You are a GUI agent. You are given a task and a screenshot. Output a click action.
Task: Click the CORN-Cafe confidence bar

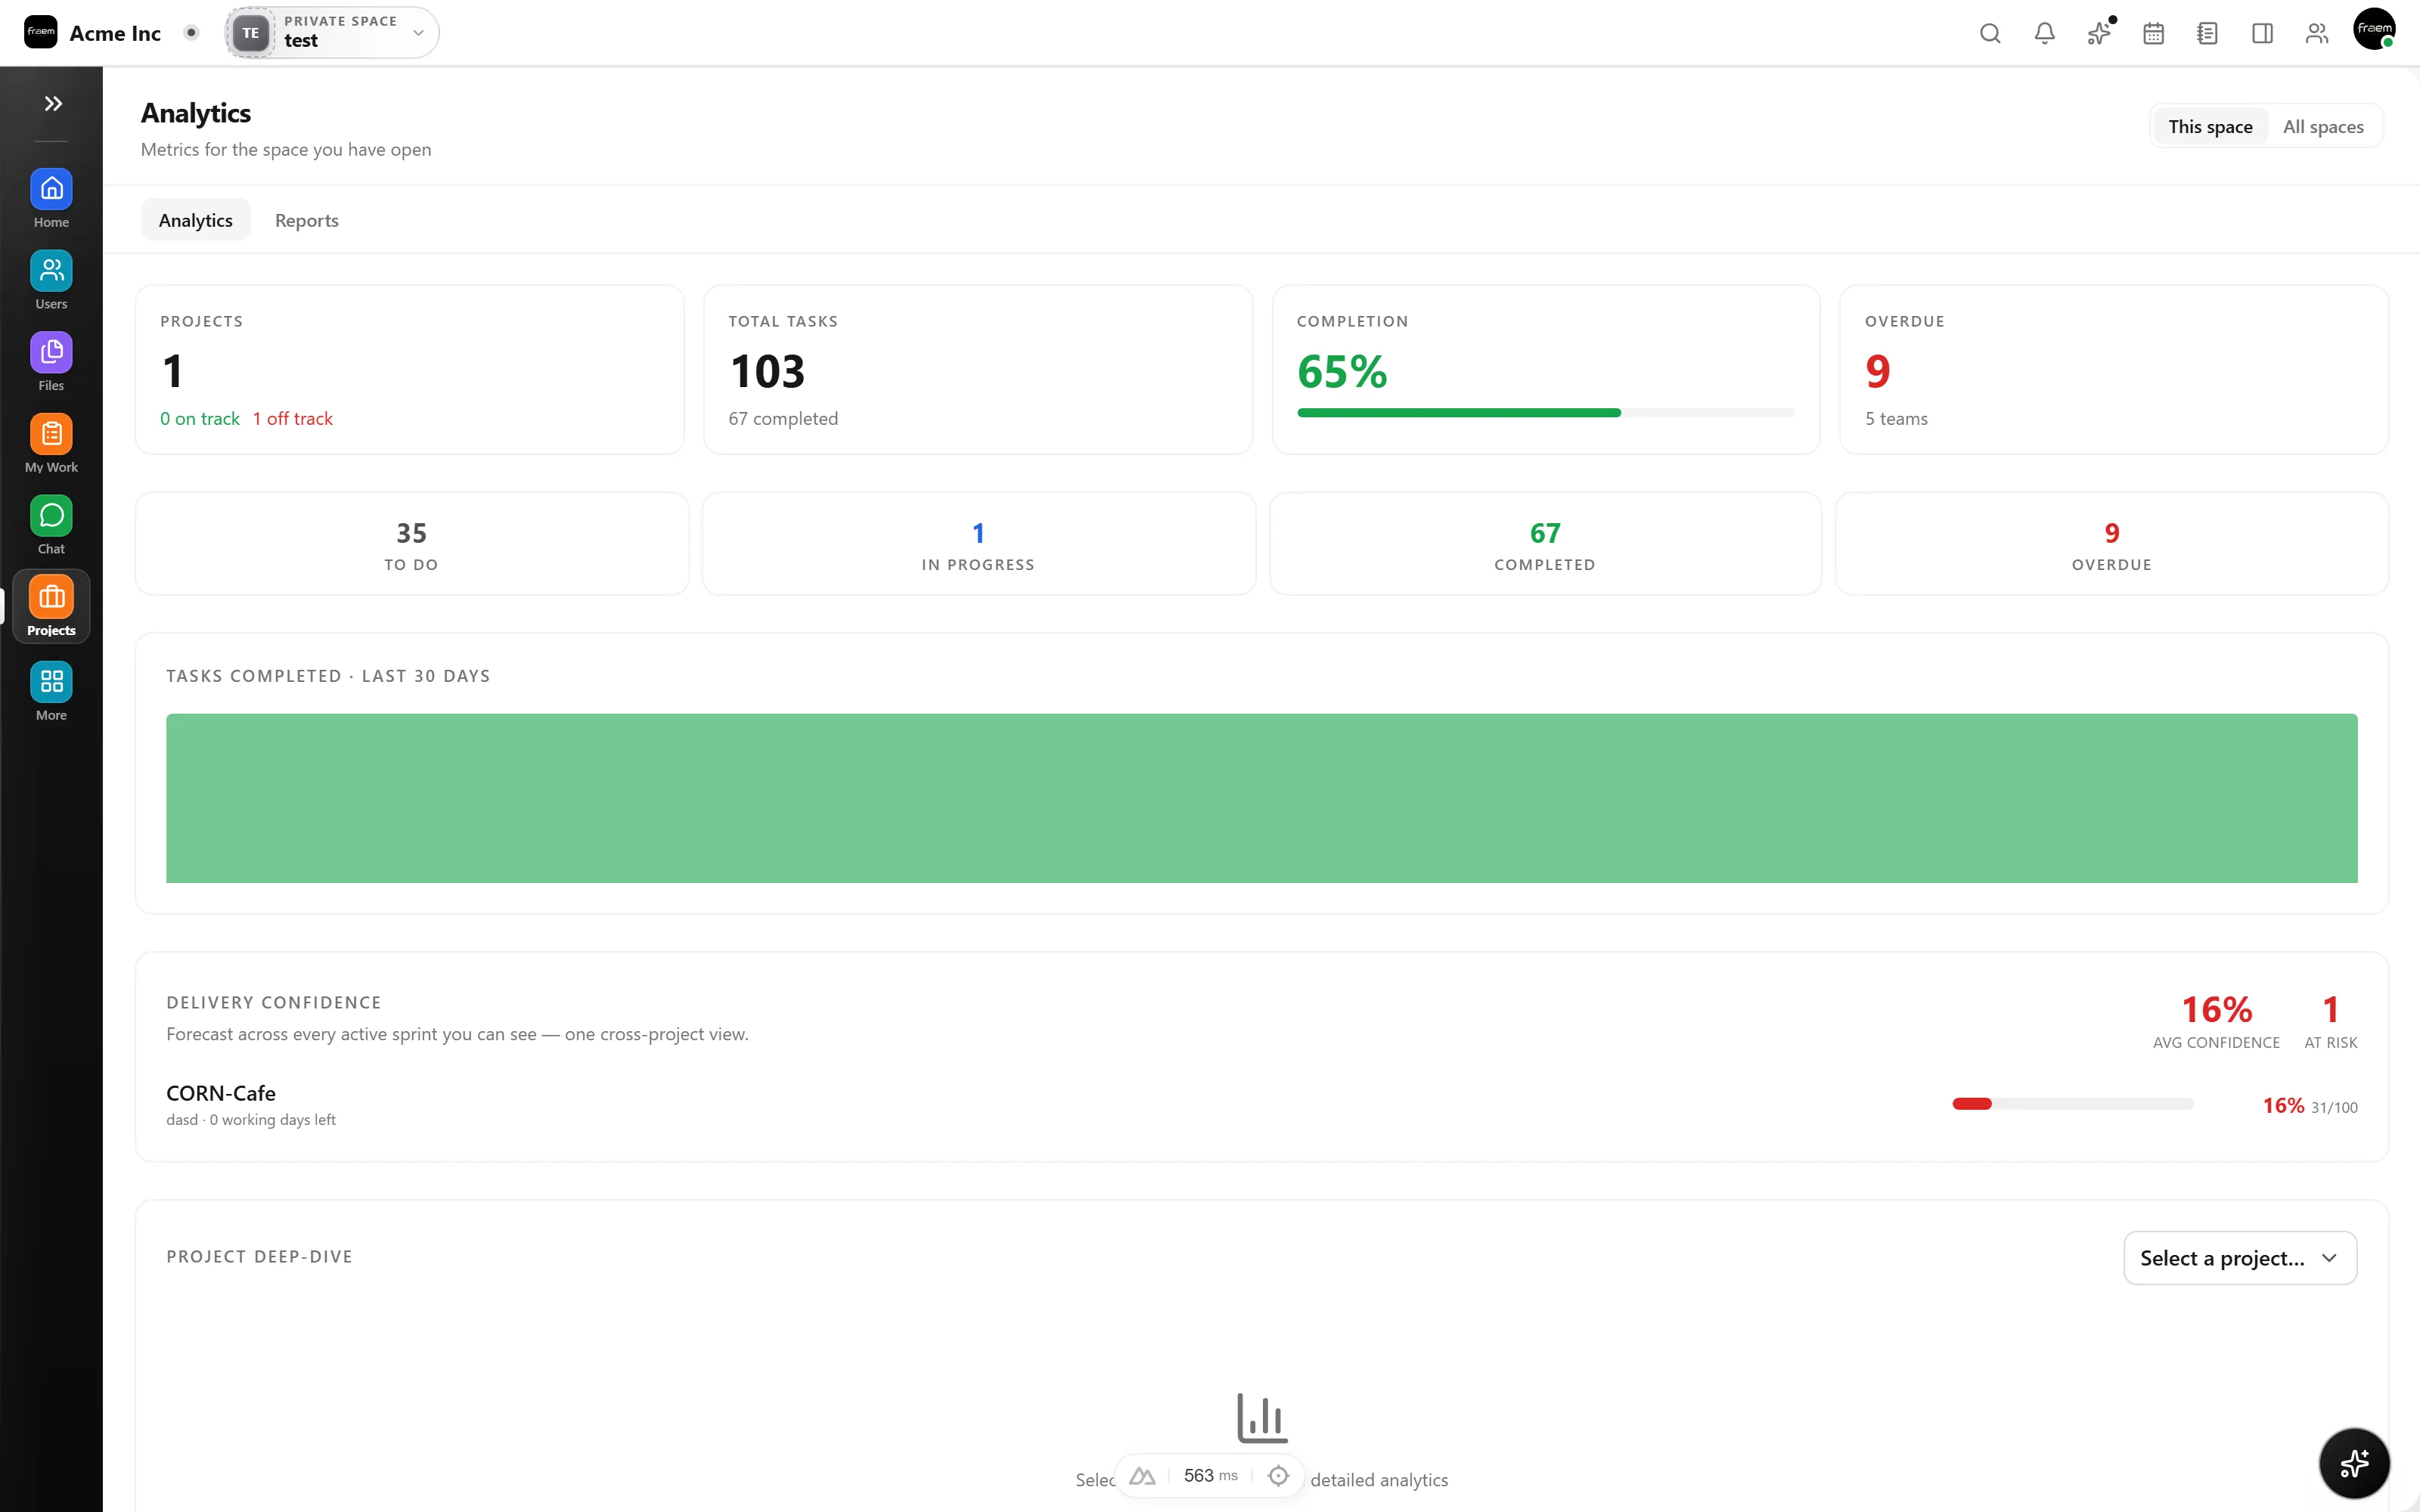[x=2073, y=1104]
